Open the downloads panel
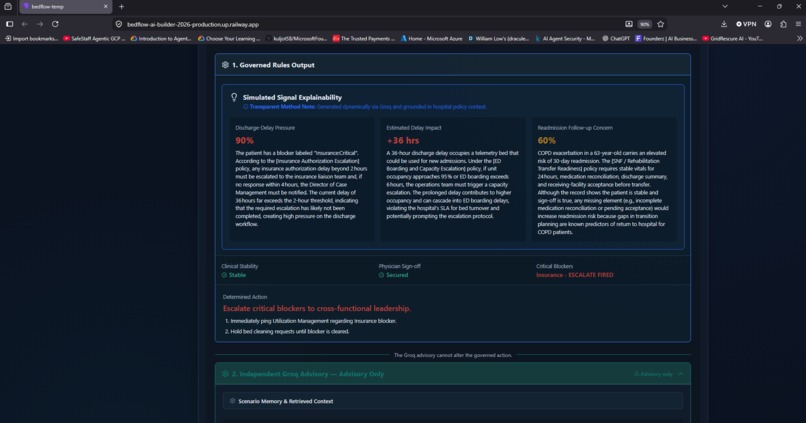806x423 pixels. coord(724,24)
